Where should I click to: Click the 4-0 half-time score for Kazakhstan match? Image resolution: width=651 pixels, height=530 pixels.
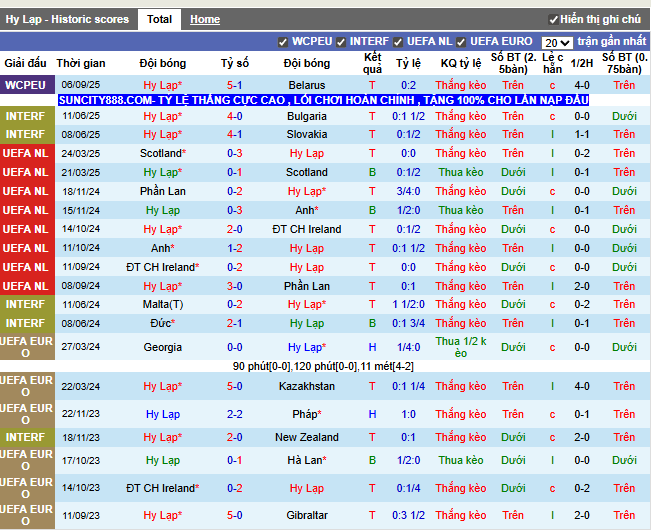click(x=582, y=386)
